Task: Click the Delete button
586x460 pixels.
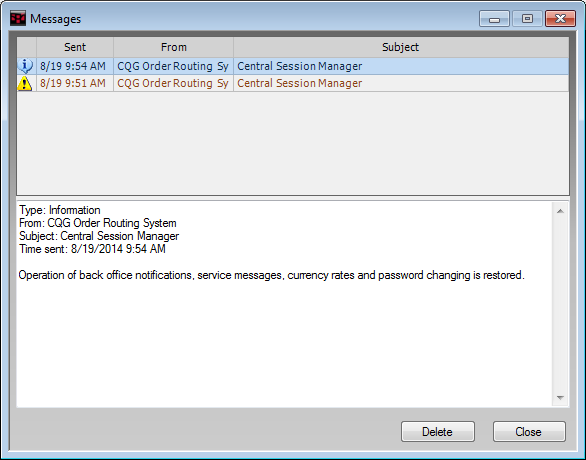Action: click(x=438, y=432)
